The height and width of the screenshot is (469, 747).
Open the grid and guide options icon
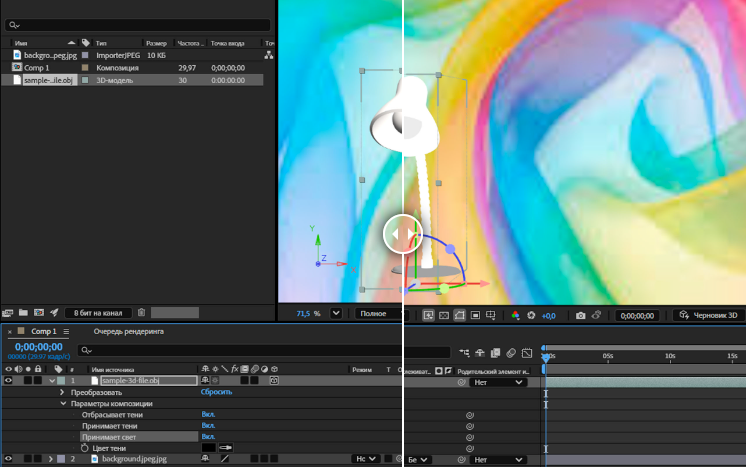coord(490,316)
